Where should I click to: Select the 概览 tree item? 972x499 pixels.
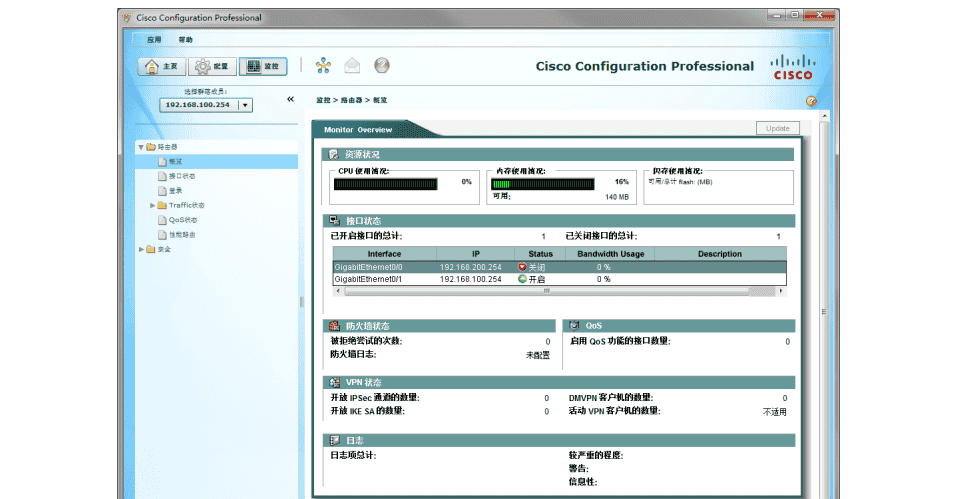(x=175, y=162)
